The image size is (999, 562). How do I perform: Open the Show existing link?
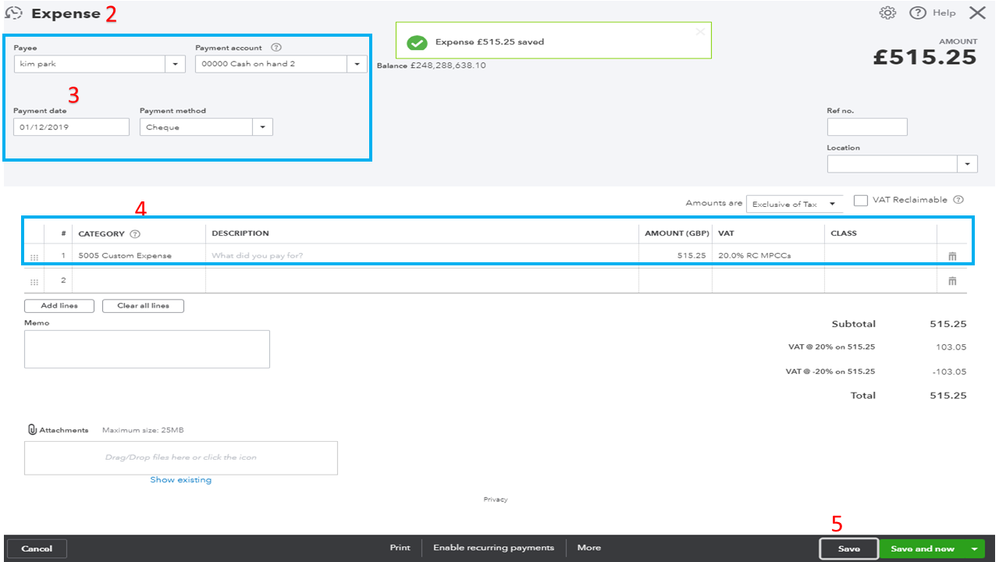click(181, 480)
